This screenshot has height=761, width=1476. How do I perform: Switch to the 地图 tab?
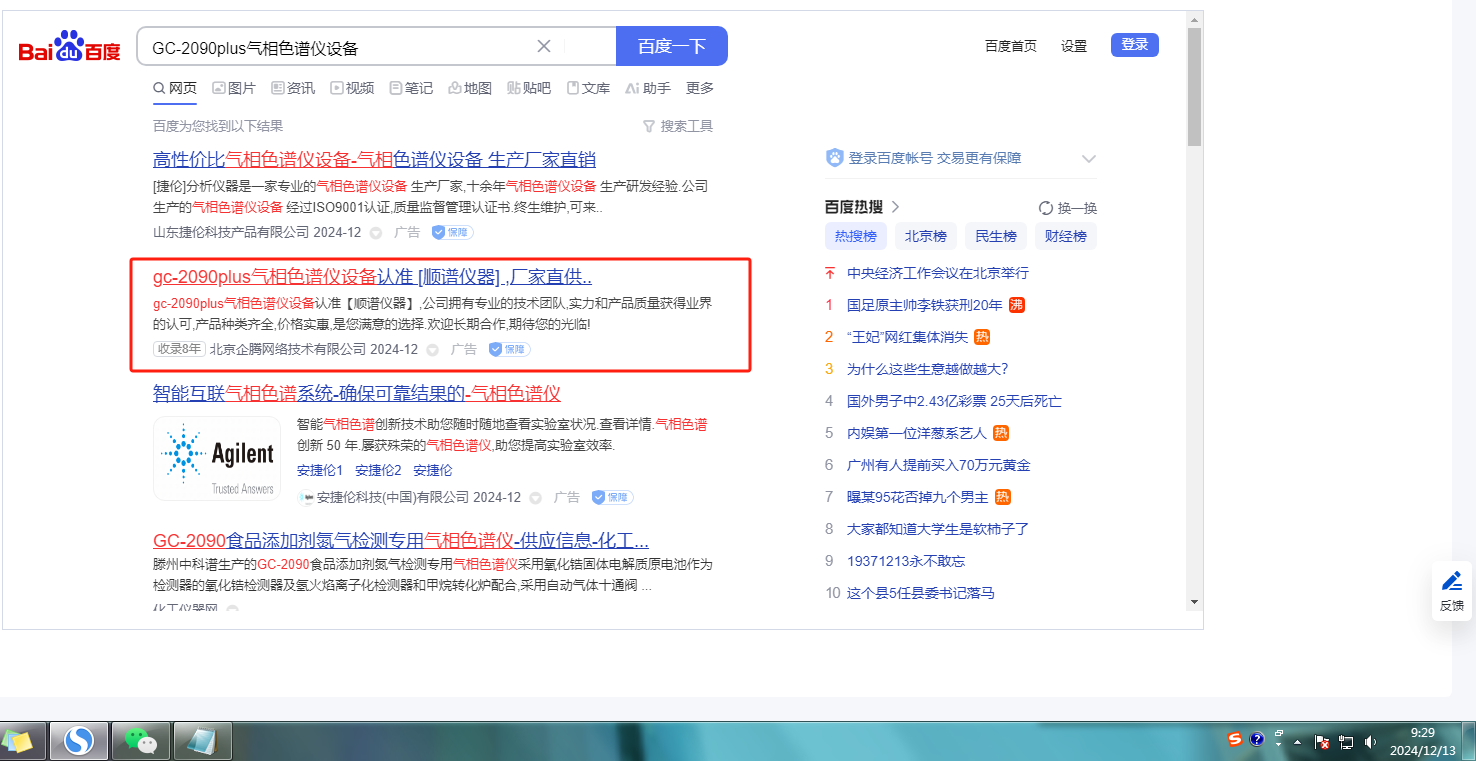click(470, 88)
